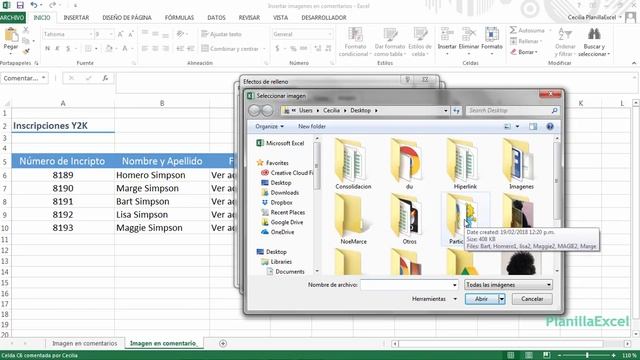Click Libraries in navigation pane
The image size is (640, 360).
tap(281, 262)
